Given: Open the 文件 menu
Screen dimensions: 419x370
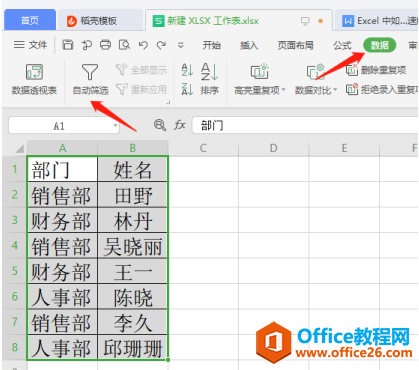Looking at the screenshot, I should [30, 45].
